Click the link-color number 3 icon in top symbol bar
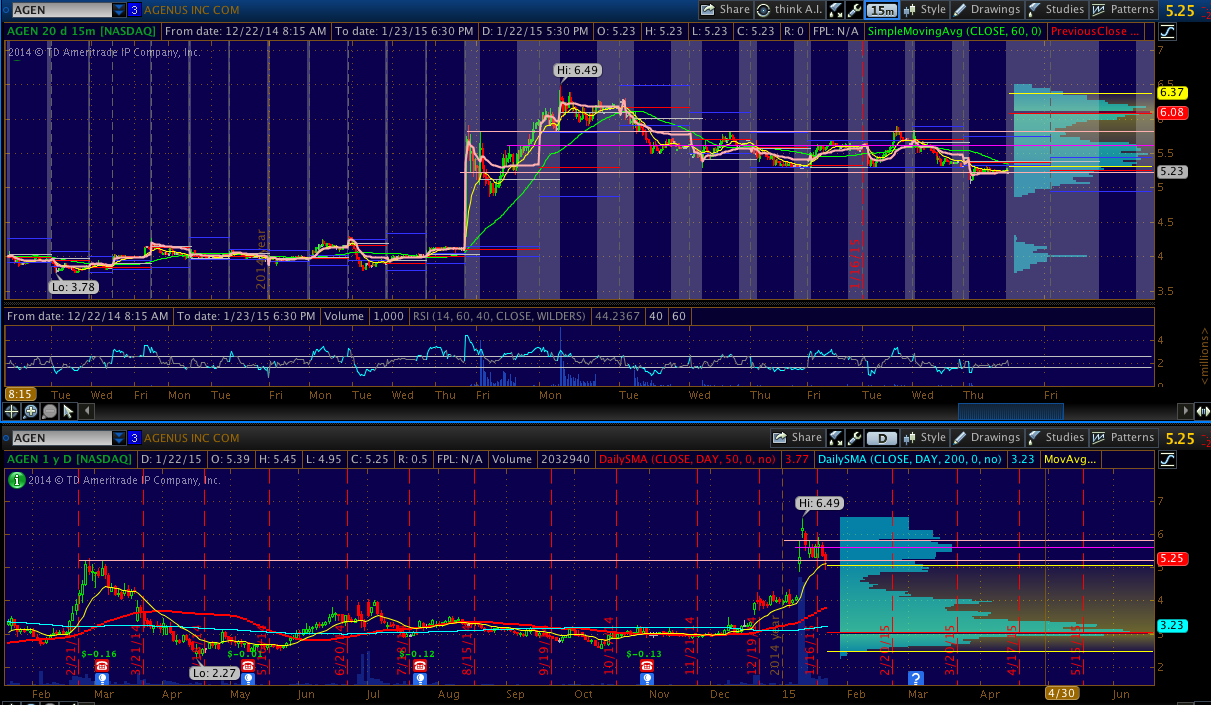 pyautogui.click(x=134, y=10)
